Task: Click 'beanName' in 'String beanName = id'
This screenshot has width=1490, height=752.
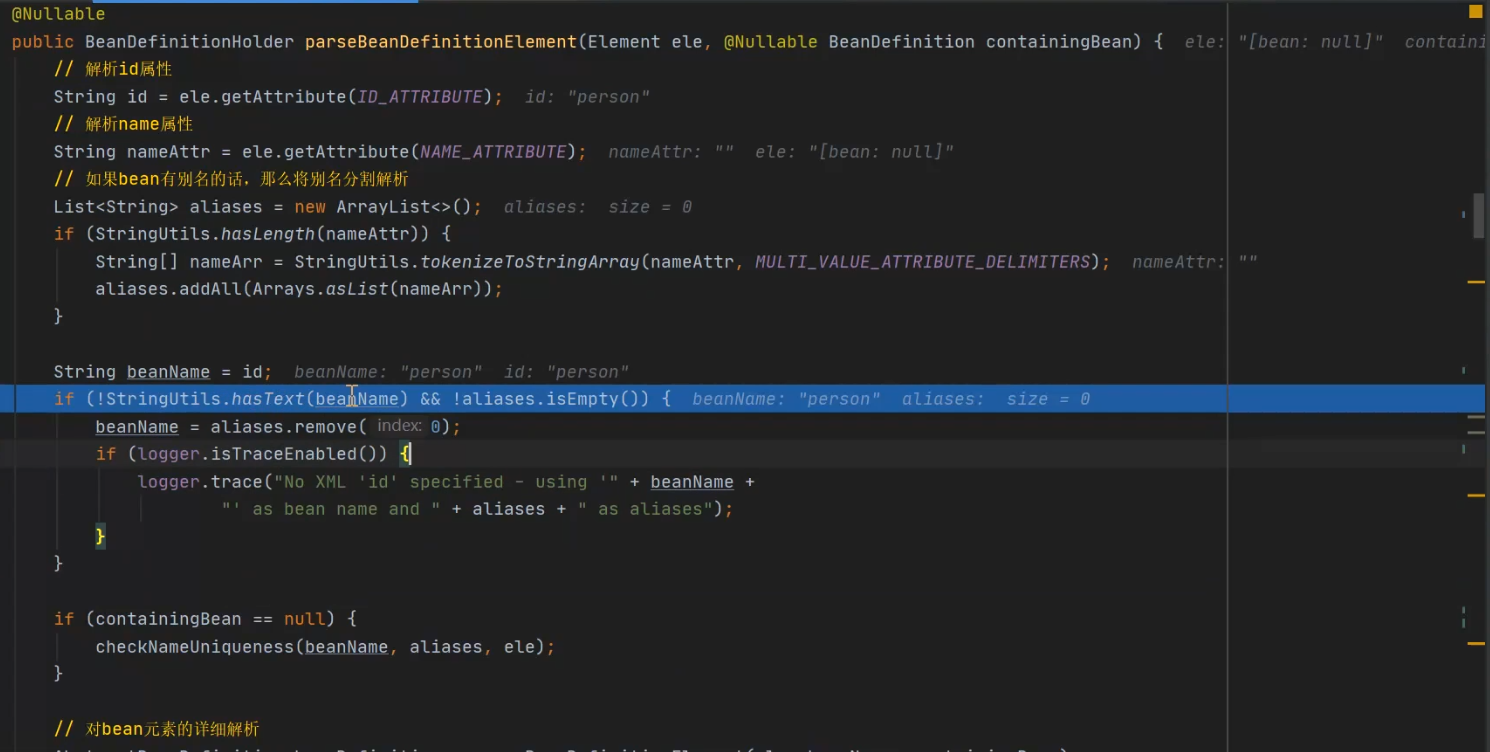Action: (x=168, y=372)
